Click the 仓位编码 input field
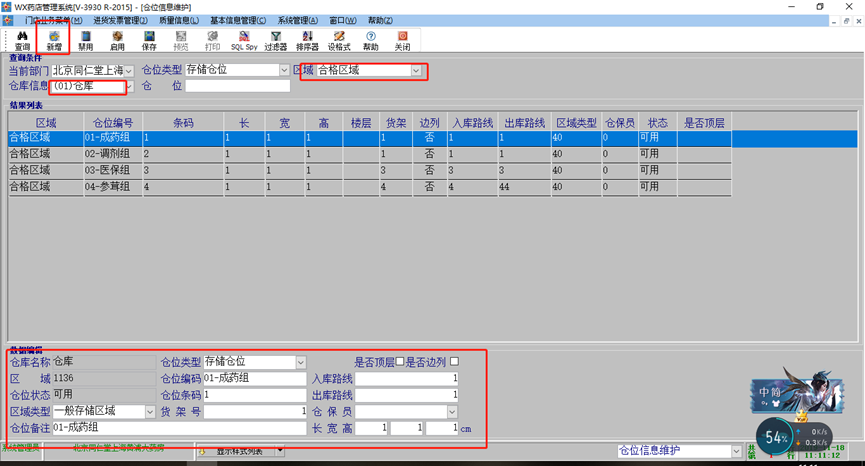Screen dimensions: 865x466 point(255,378)
